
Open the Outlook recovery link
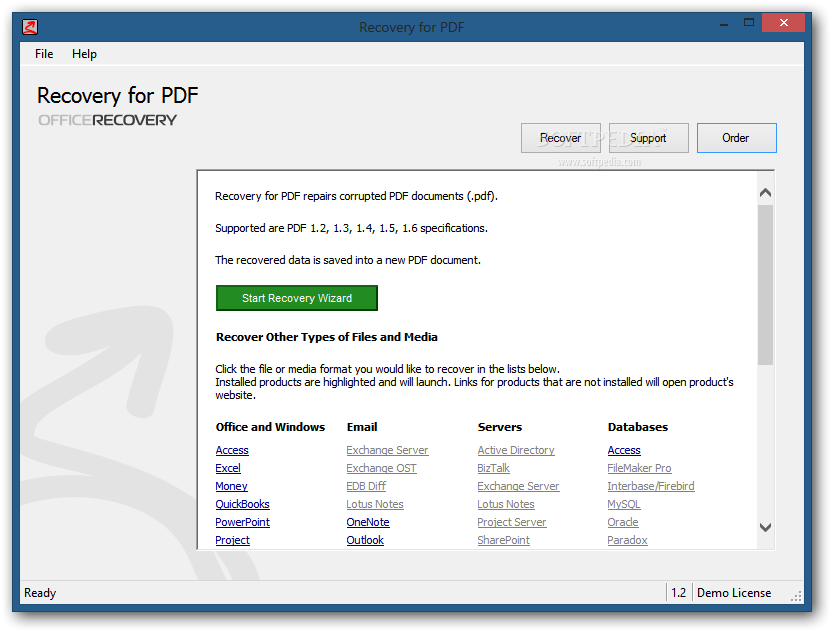pos(365,540)
